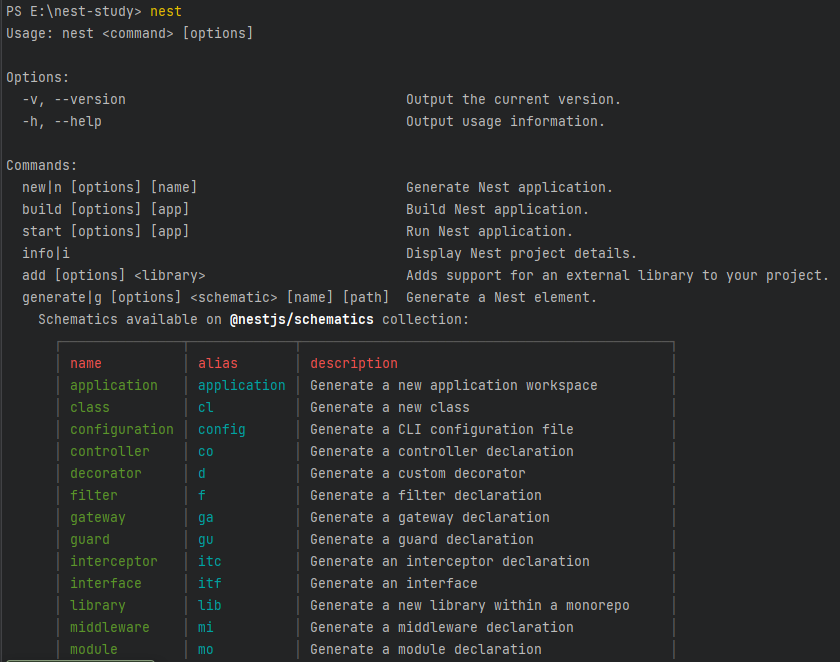This screenshot has width=840, height=662.
Task: Click 'Generate a CLI configuration file' description
Action: tap(441, 429)
